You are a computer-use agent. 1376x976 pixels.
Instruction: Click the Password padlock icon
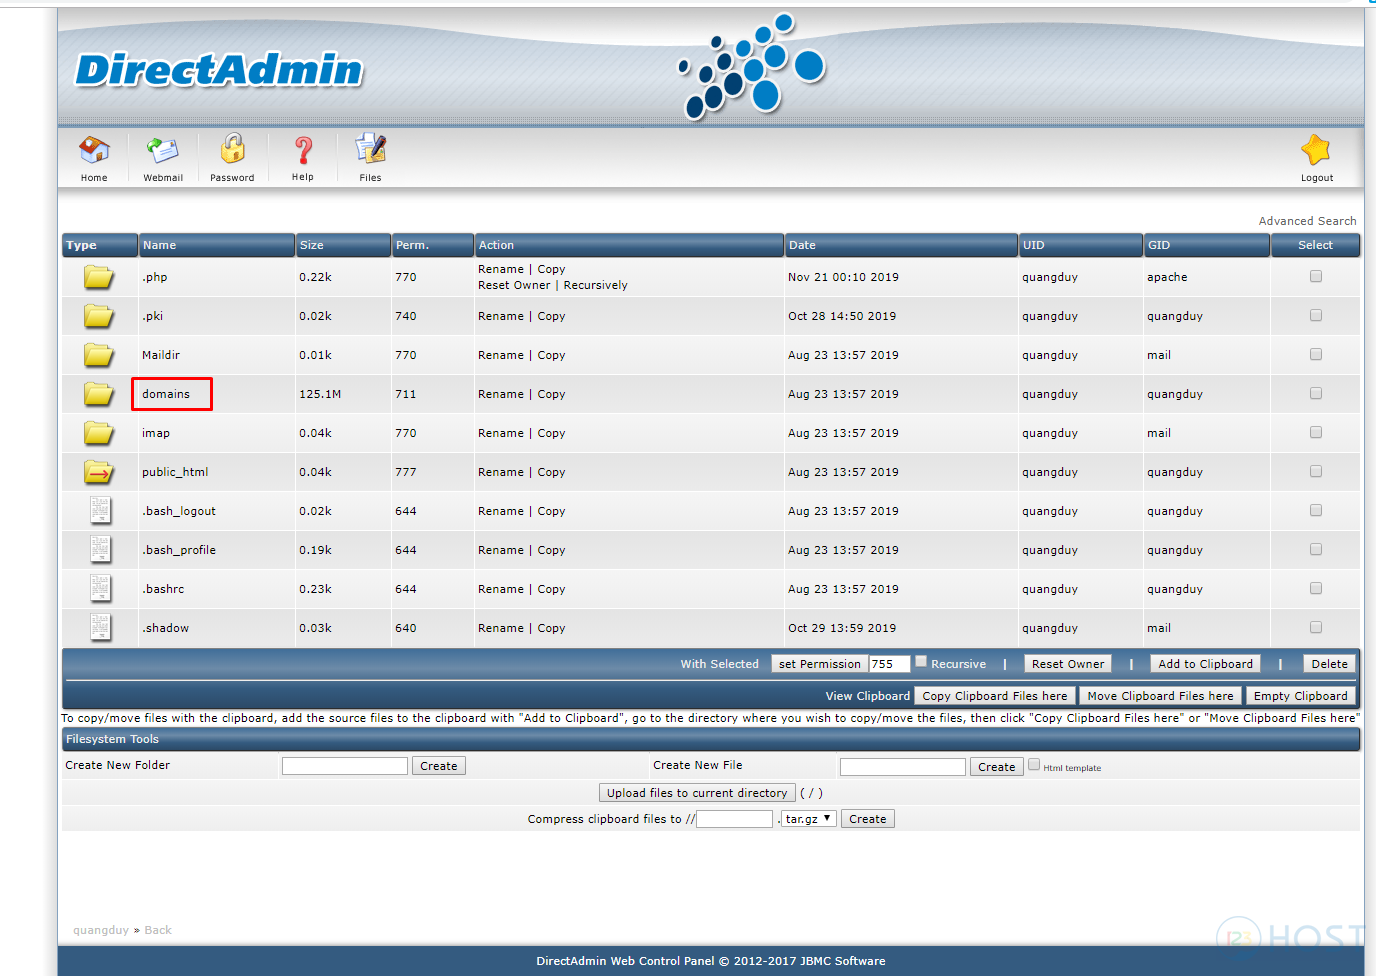point(232,149)
